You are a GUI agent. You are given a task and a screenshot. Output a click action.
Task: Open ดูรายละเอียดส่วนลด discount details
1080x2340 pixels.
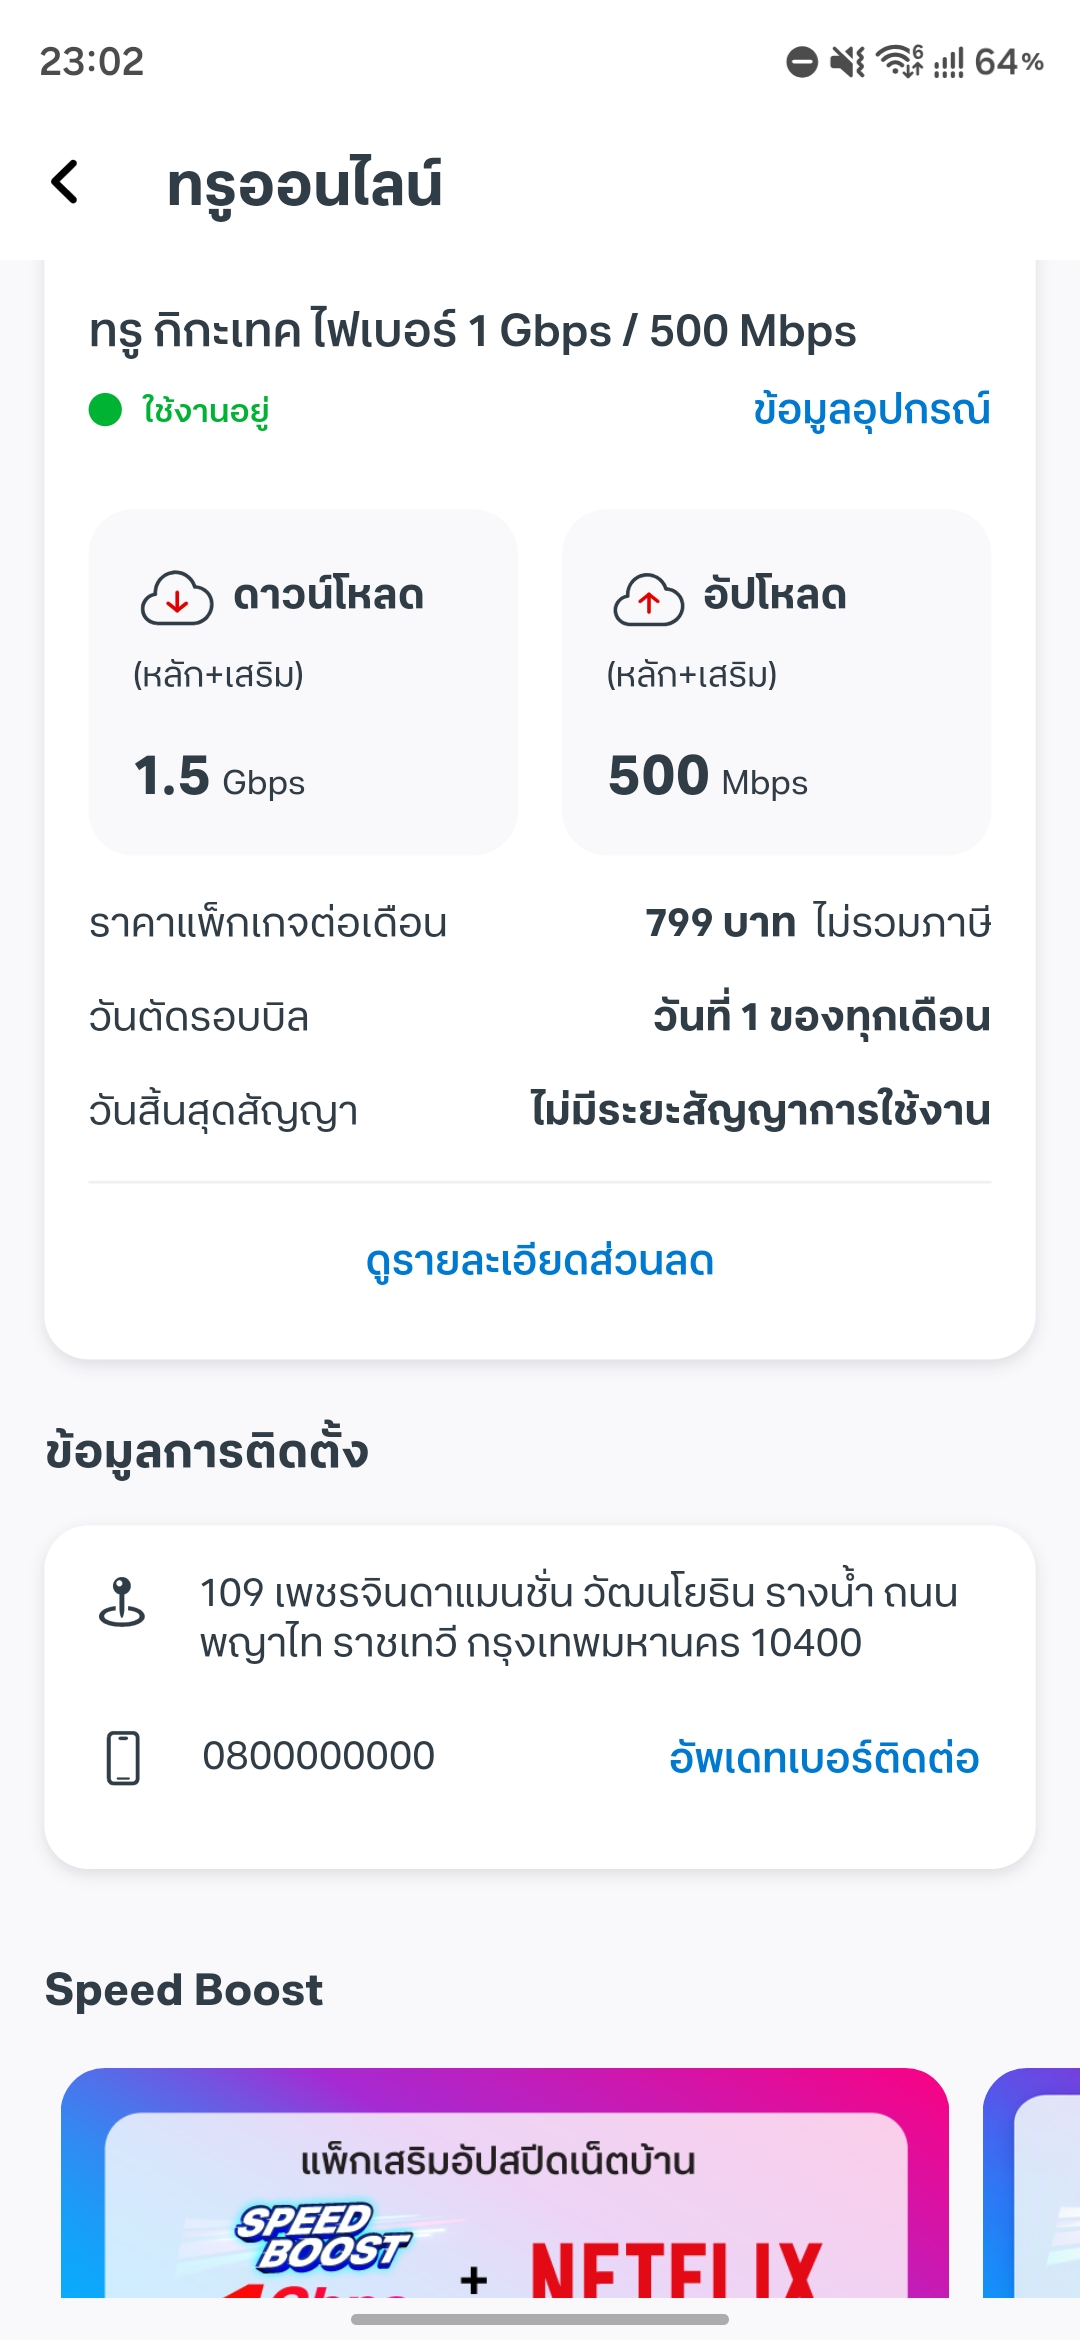(540, 1261)
